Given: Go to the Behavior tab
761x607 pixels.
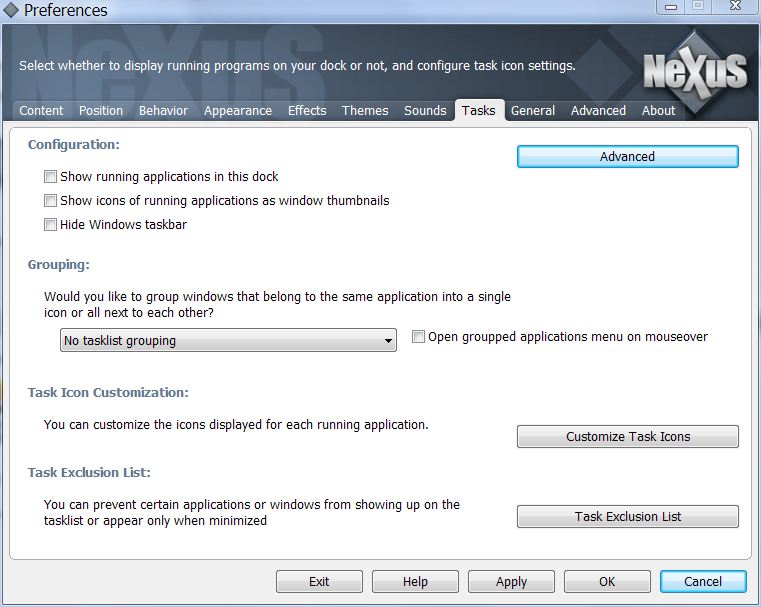Looking at the screenshot, I should pyautogui.click(x=163, y=111).
